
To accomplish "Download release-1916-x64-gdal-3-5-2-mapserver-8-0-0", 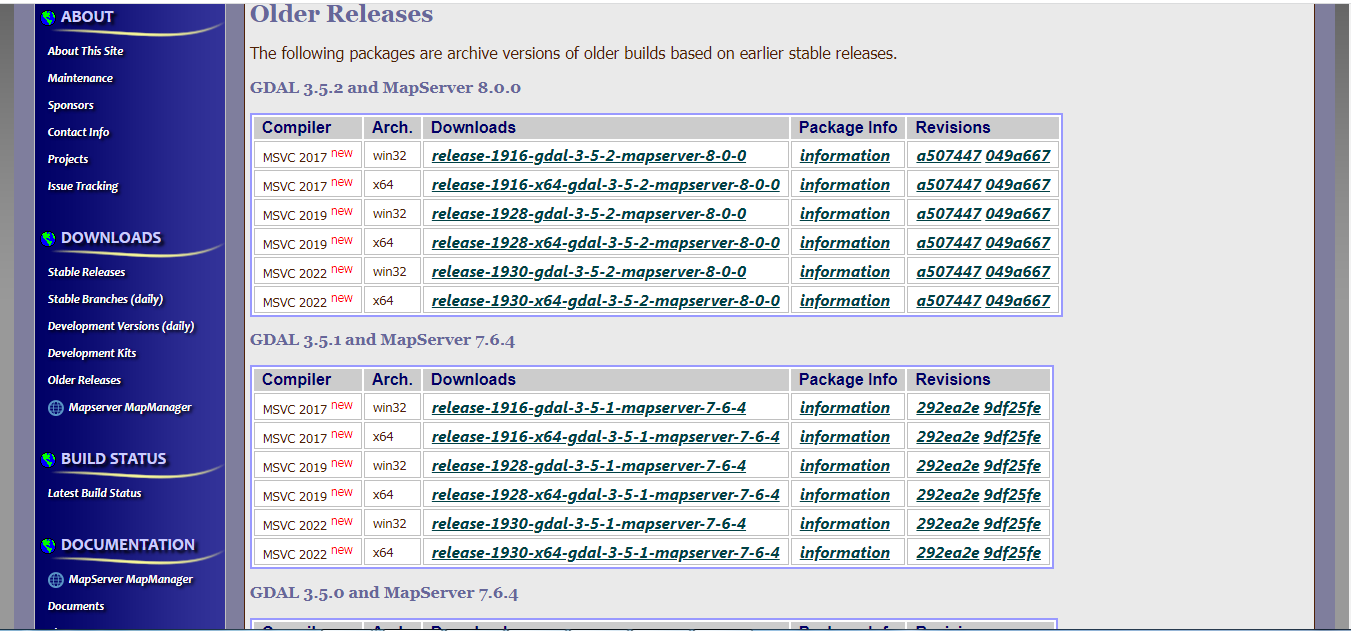I will pyautogui.click(x=606, y=185).
